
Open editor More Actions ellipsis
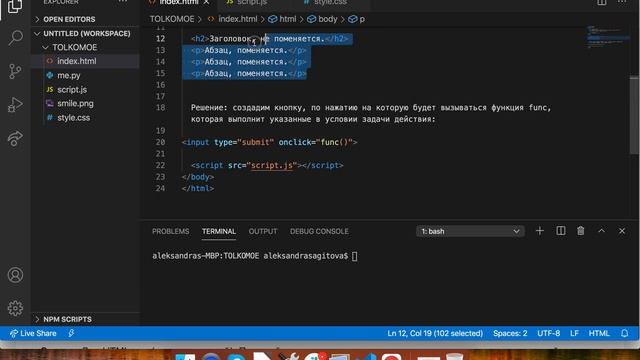(x=622, y=2)
